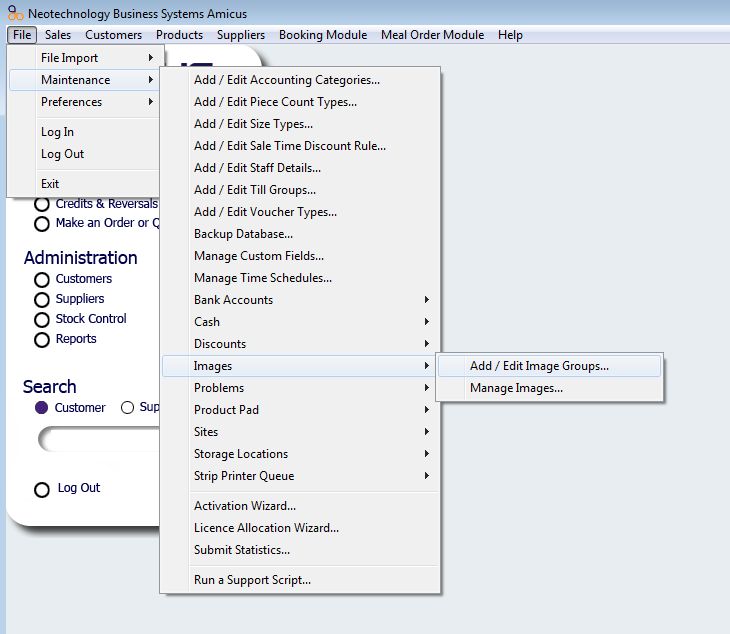Open Customers under Administration

click(84, 279)
